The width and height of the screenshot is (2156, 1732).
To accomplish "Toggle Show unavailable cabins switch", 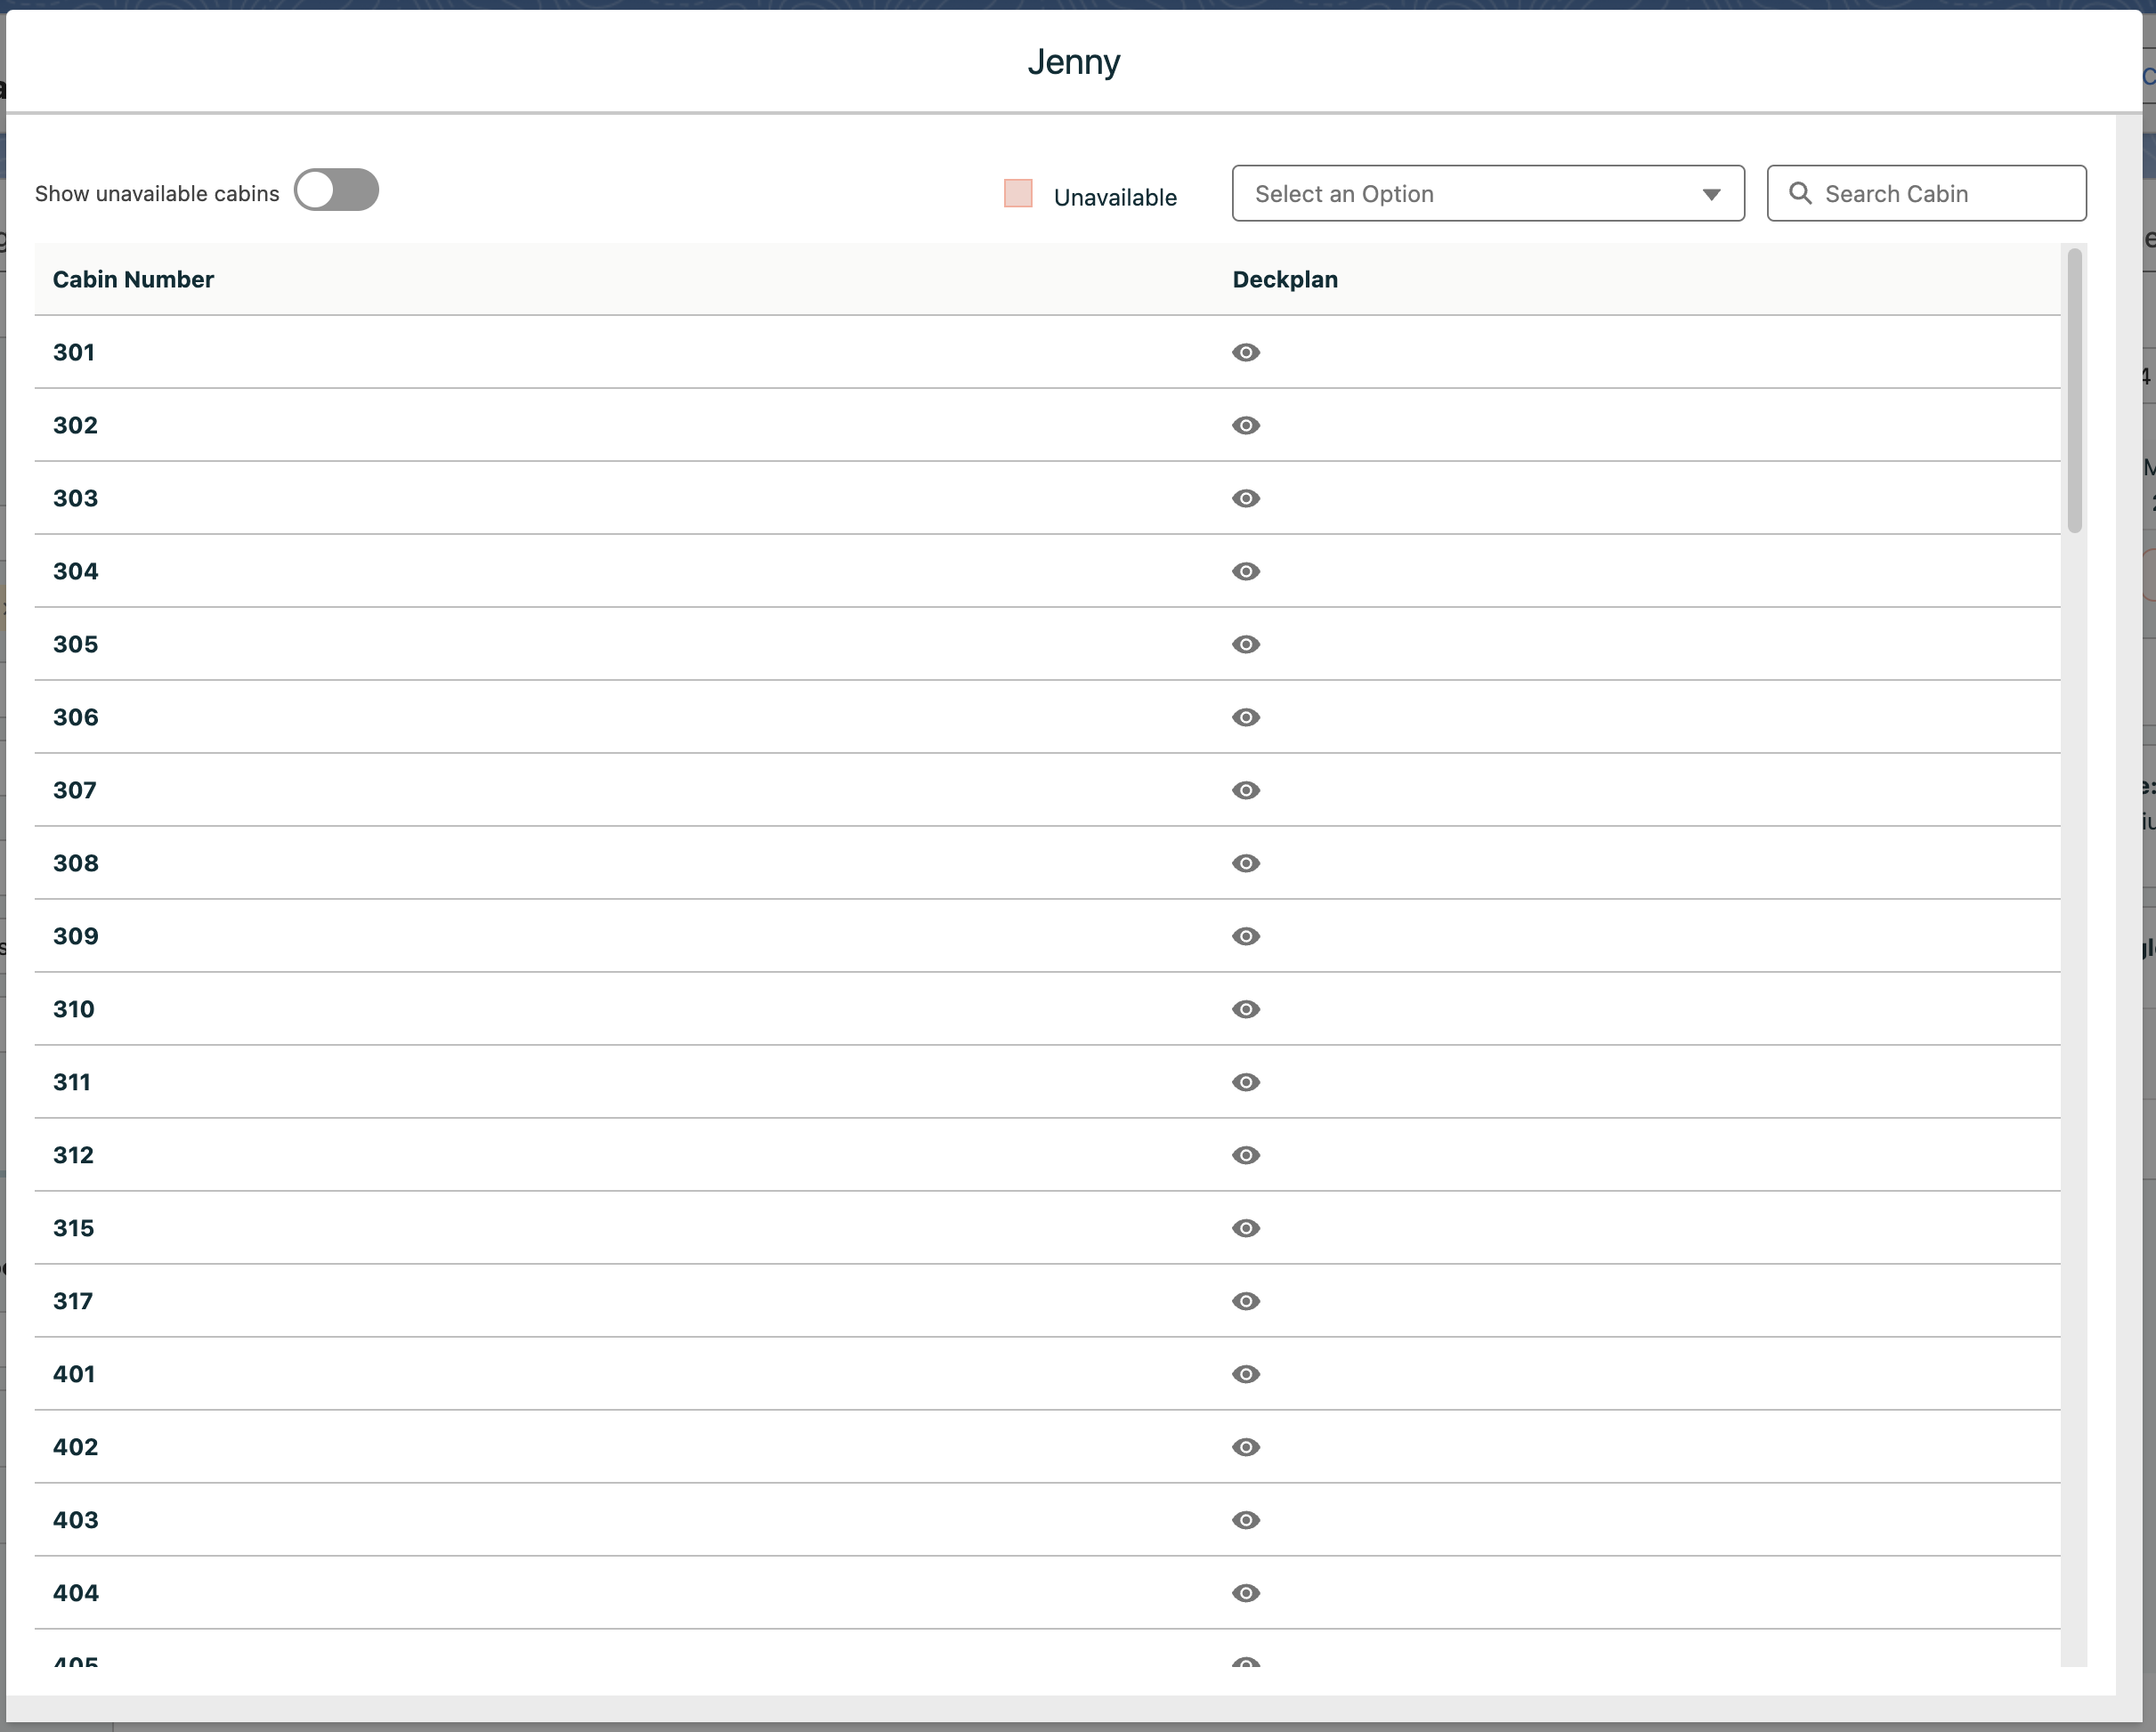I will pos(336,190).
